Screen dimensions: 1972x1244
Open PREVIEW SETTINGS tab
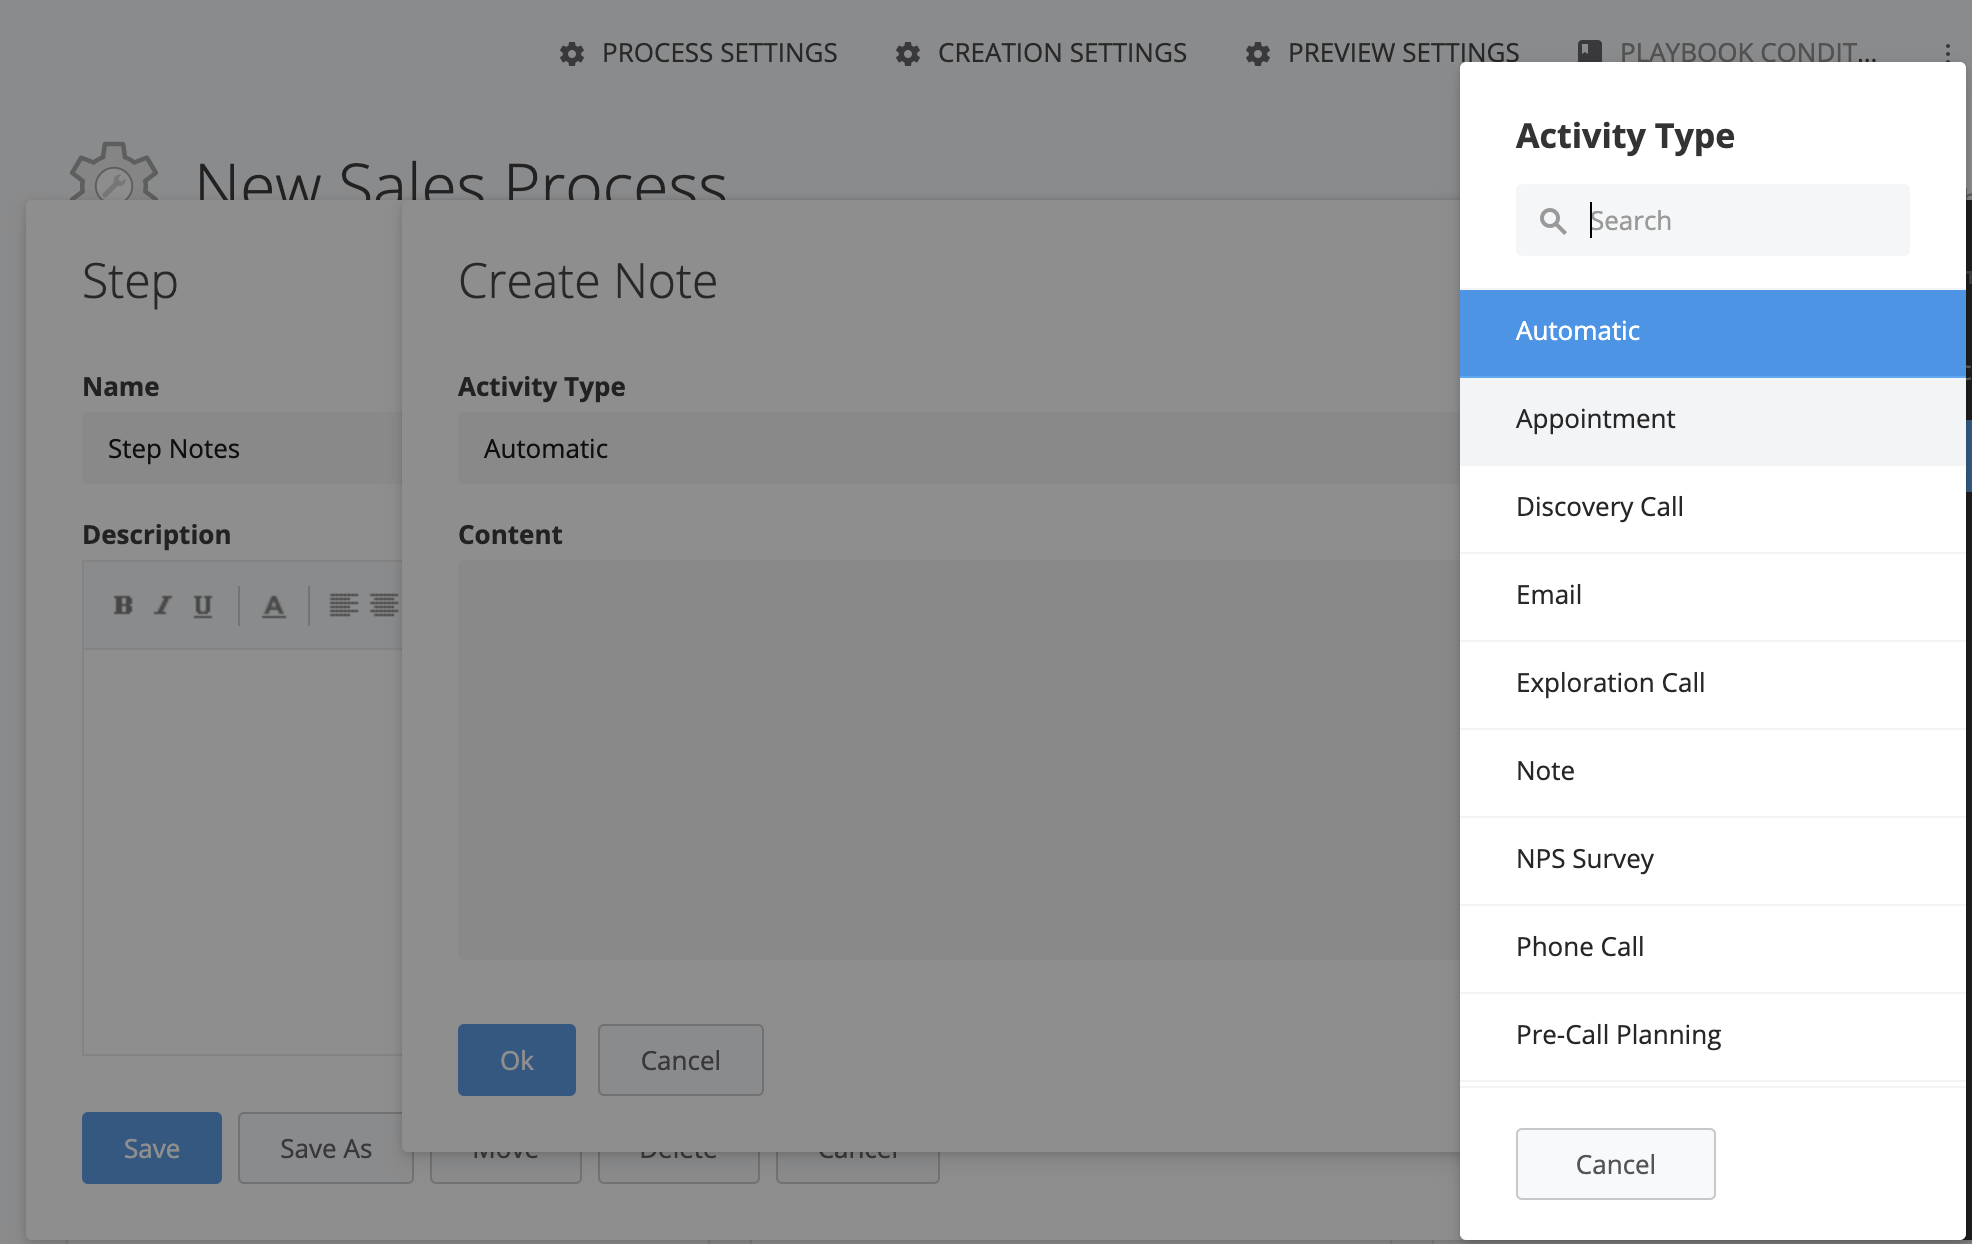tap(1382, 52)
